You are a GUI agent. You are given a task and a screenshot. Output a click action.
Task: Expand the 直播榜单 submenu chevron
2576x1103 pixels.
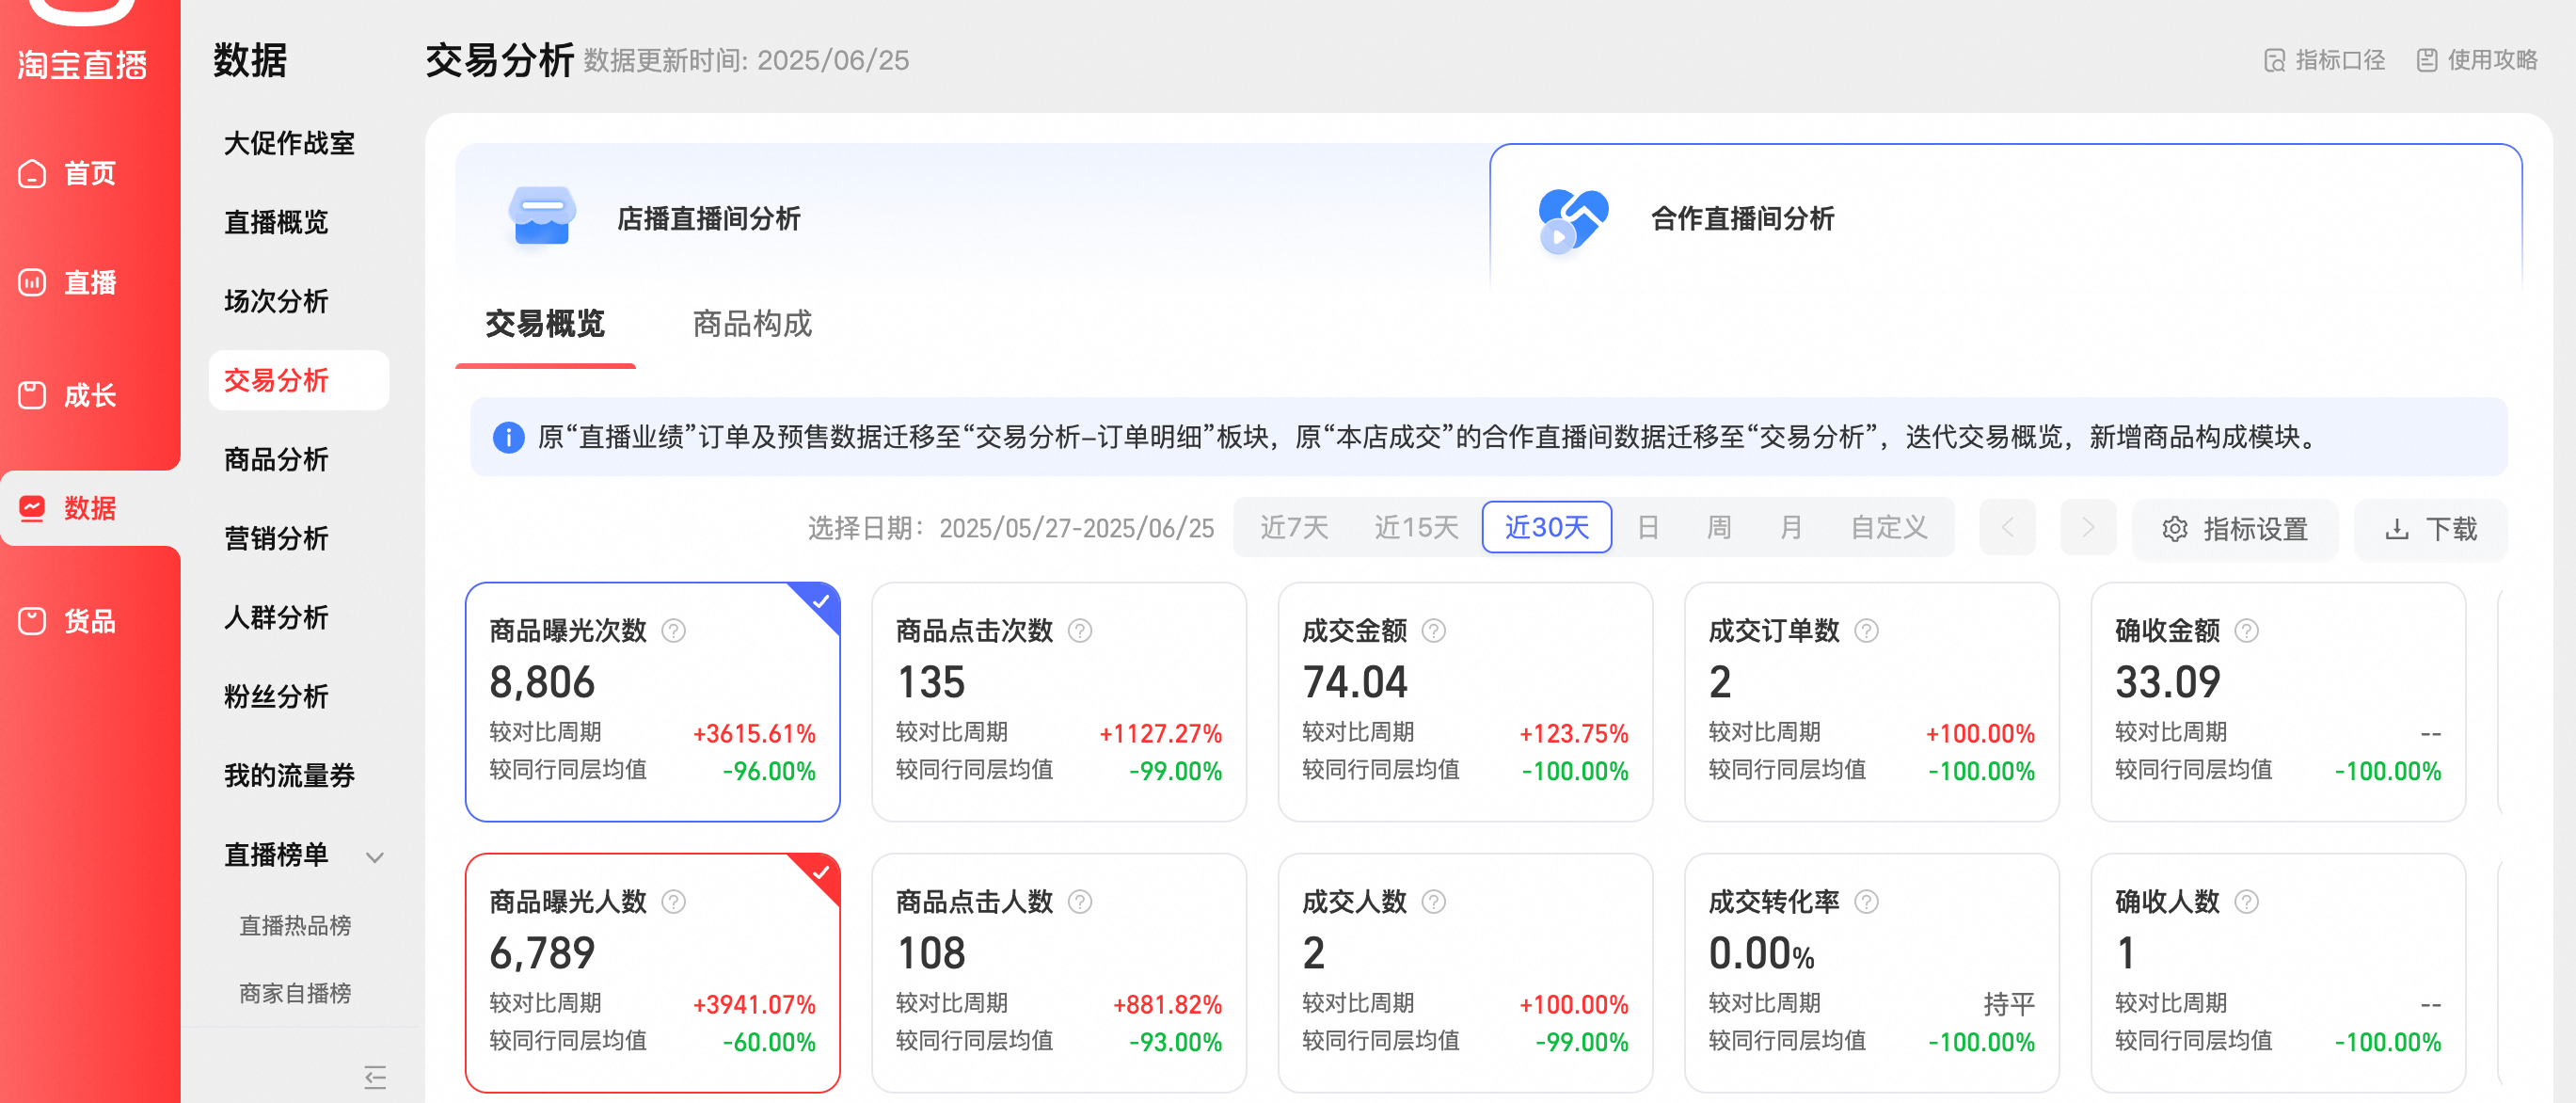(x=375, y=857)
